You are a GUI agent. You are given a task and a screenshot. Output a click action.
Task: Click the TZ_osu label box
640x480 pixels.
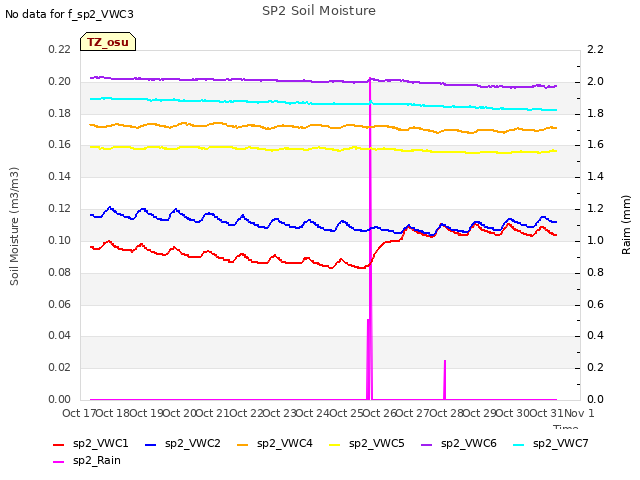tap(108, 42)
